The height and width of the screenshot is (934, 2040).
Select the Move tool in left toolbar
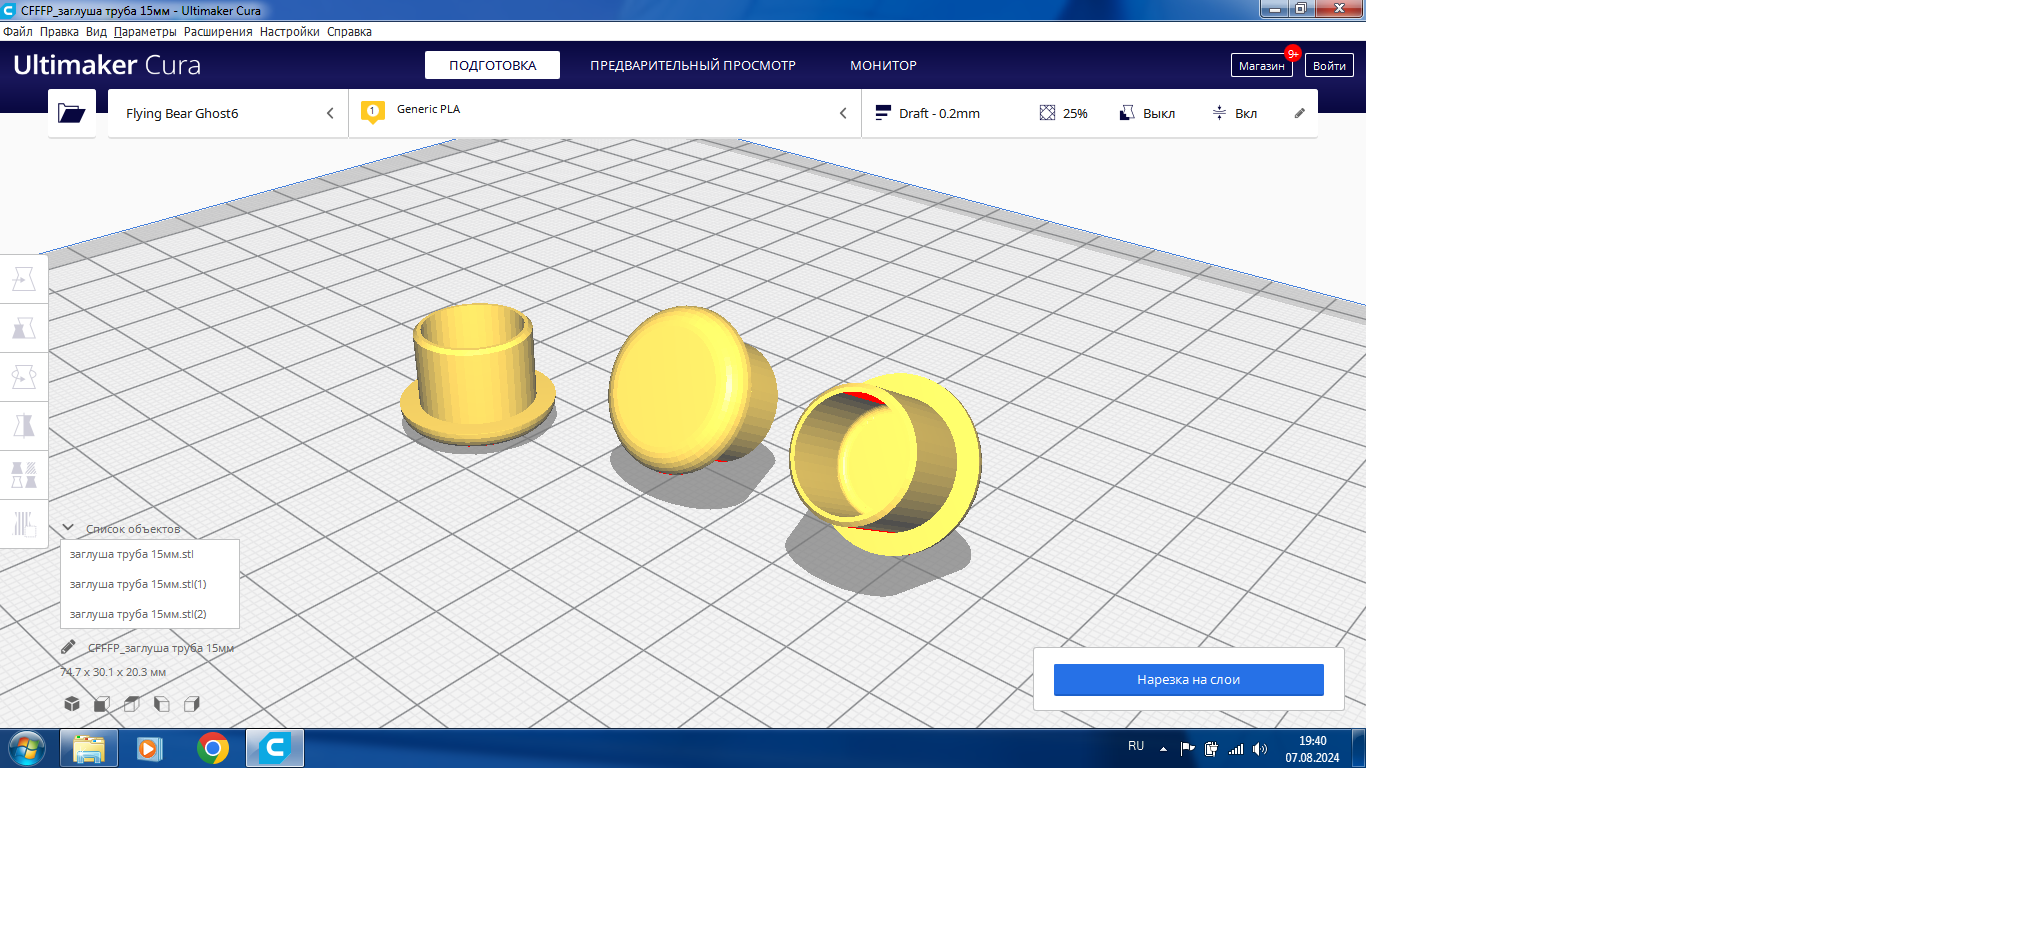(24, 279)
